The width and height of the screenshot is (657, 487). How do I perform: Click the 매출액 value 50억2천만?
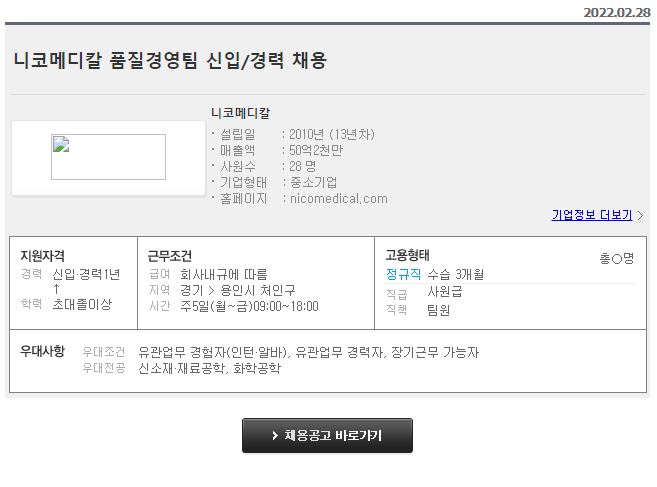(316, 150)
